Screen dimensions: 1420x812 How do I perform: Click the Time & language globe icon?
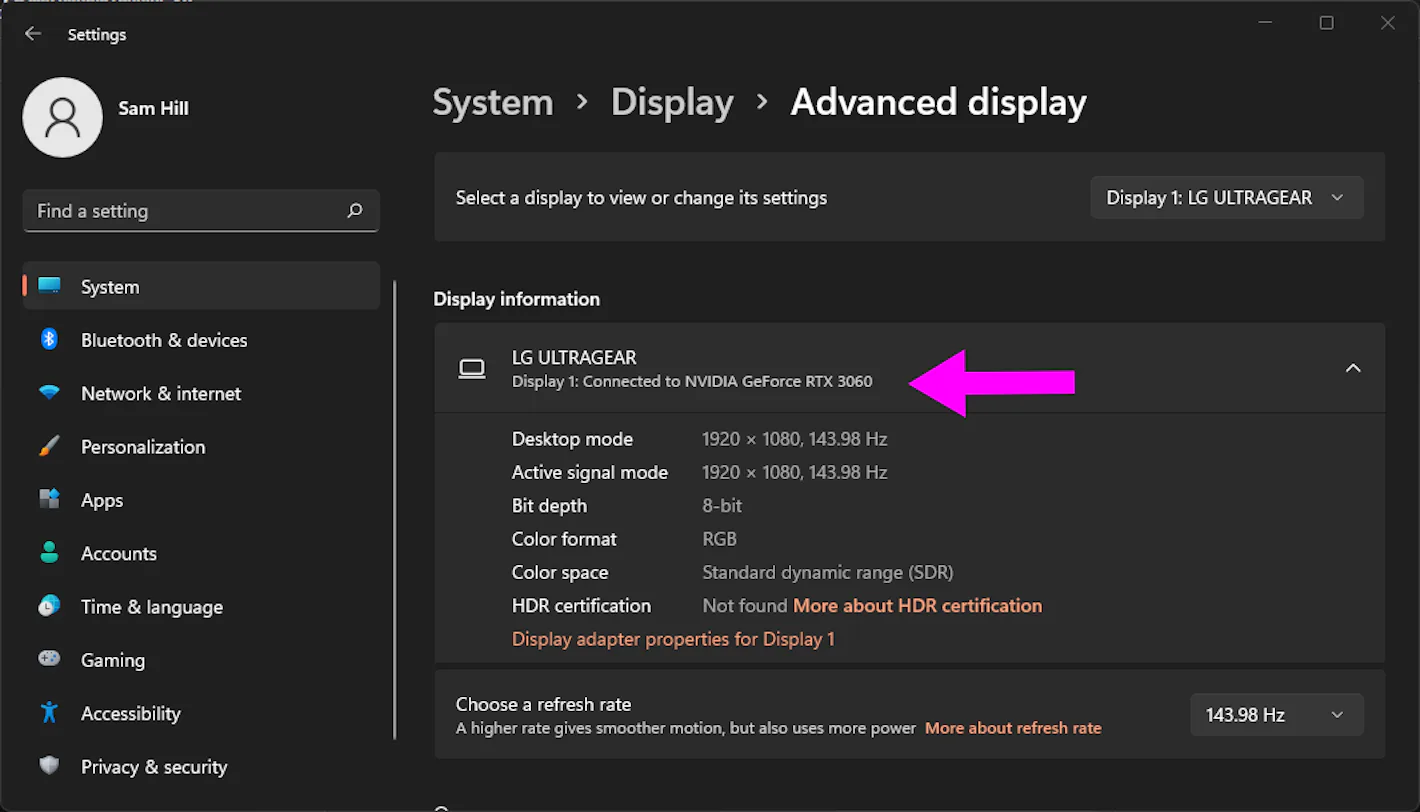coord(49,606)
